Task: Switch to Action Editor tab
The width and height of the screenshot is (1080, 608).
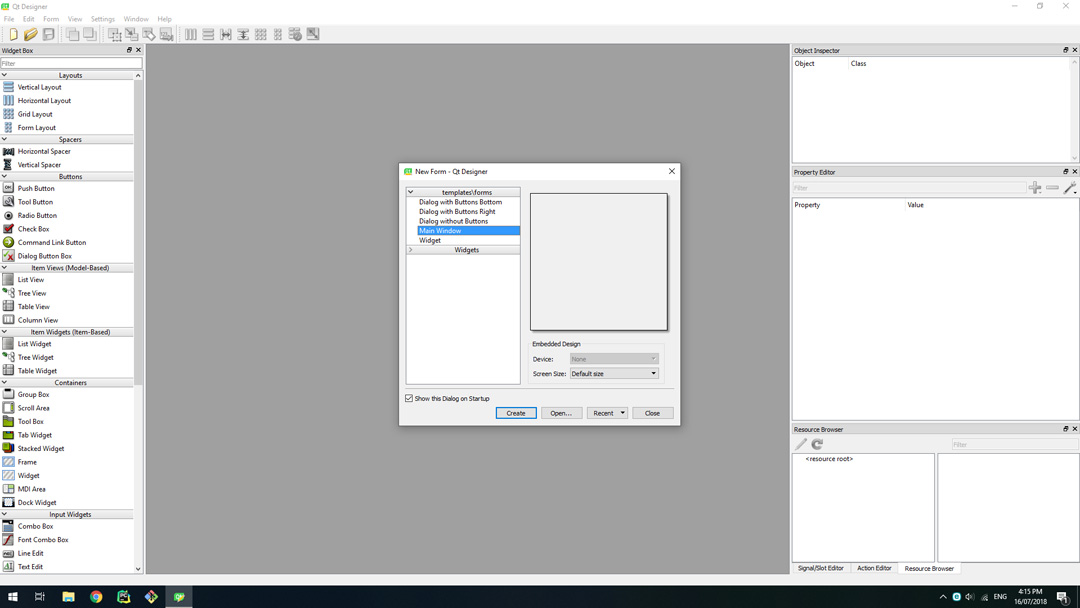Action: point(874,568)
